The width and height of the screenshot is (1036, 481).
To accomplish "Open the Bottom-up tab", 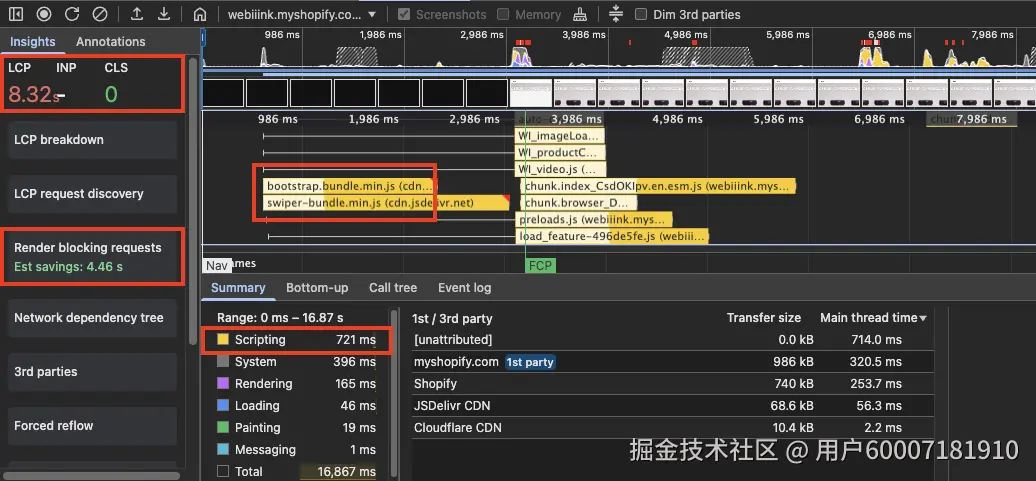I will tap(317, 287).
